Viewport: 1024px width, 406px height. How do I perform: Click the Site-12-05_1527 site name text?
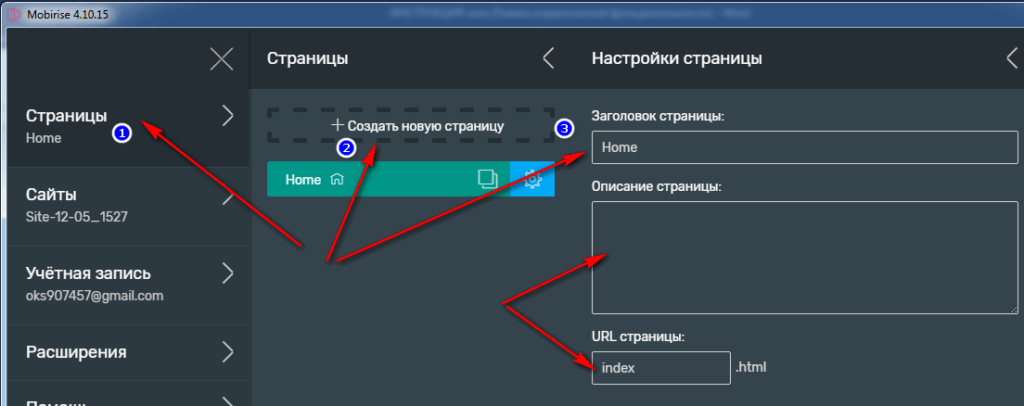(77, 217)
